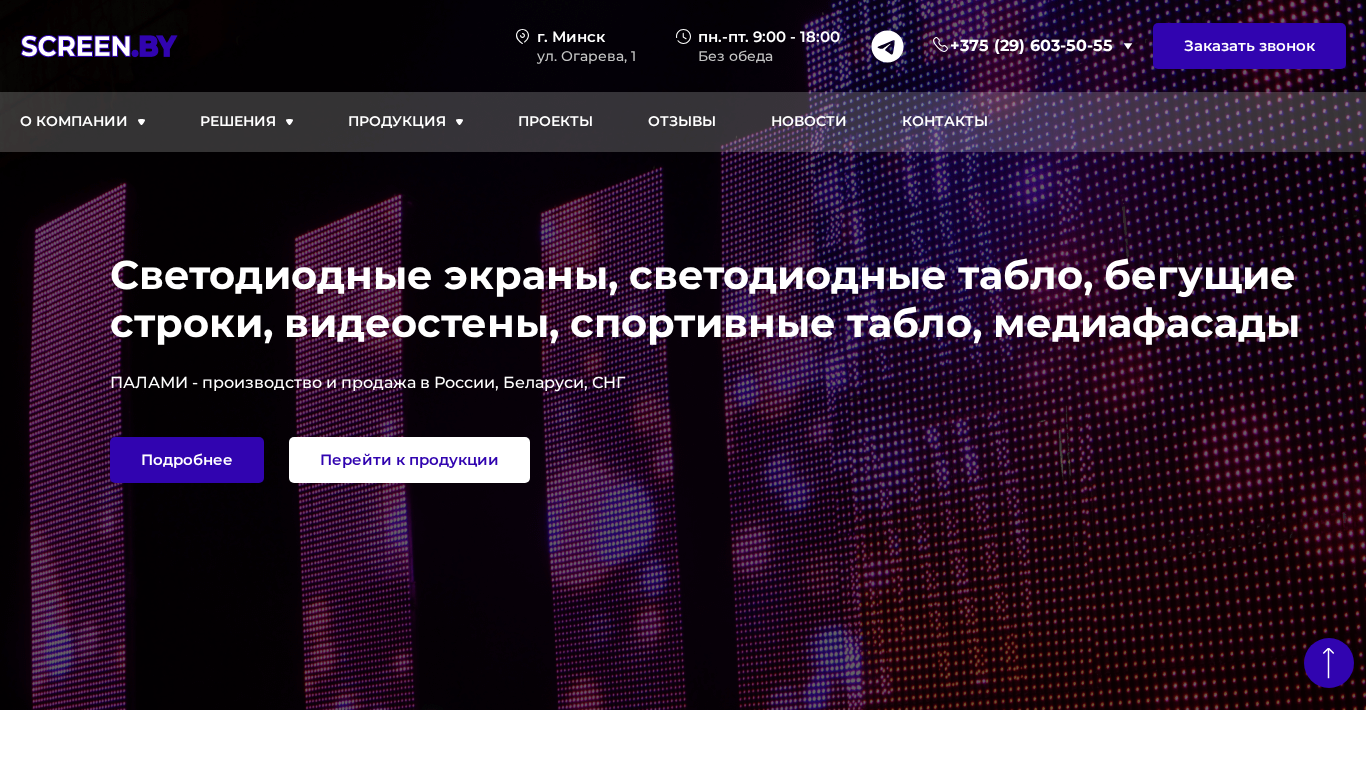Screen dimensions: 1366x768
Task: Click the Светодиодные экраны main heading
Action: coord(705,299)
